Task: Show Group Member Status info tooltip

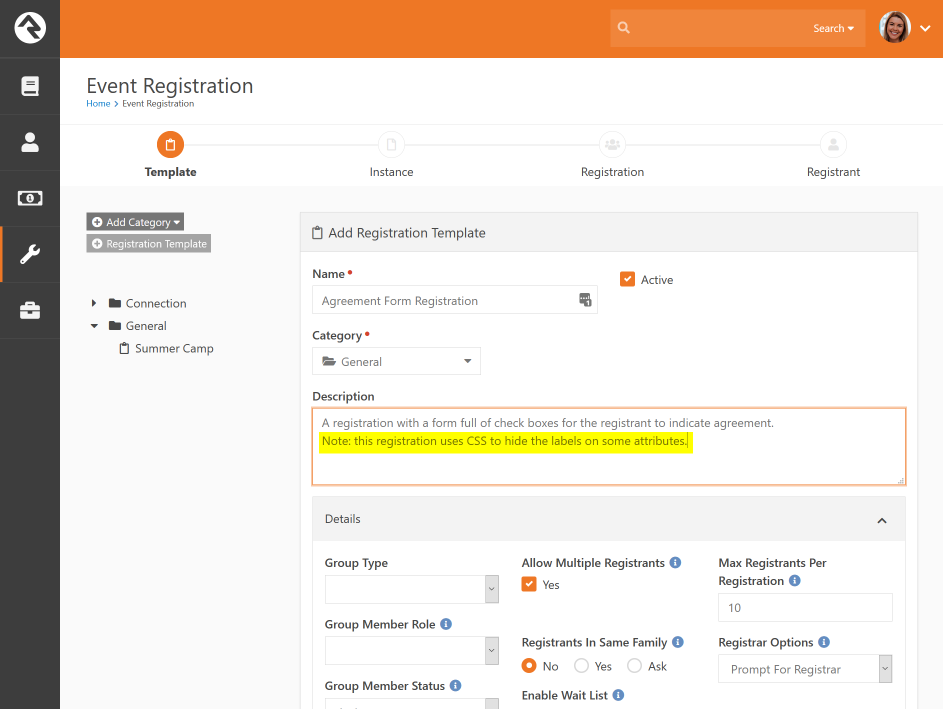Action: click(x=456, y=686)
